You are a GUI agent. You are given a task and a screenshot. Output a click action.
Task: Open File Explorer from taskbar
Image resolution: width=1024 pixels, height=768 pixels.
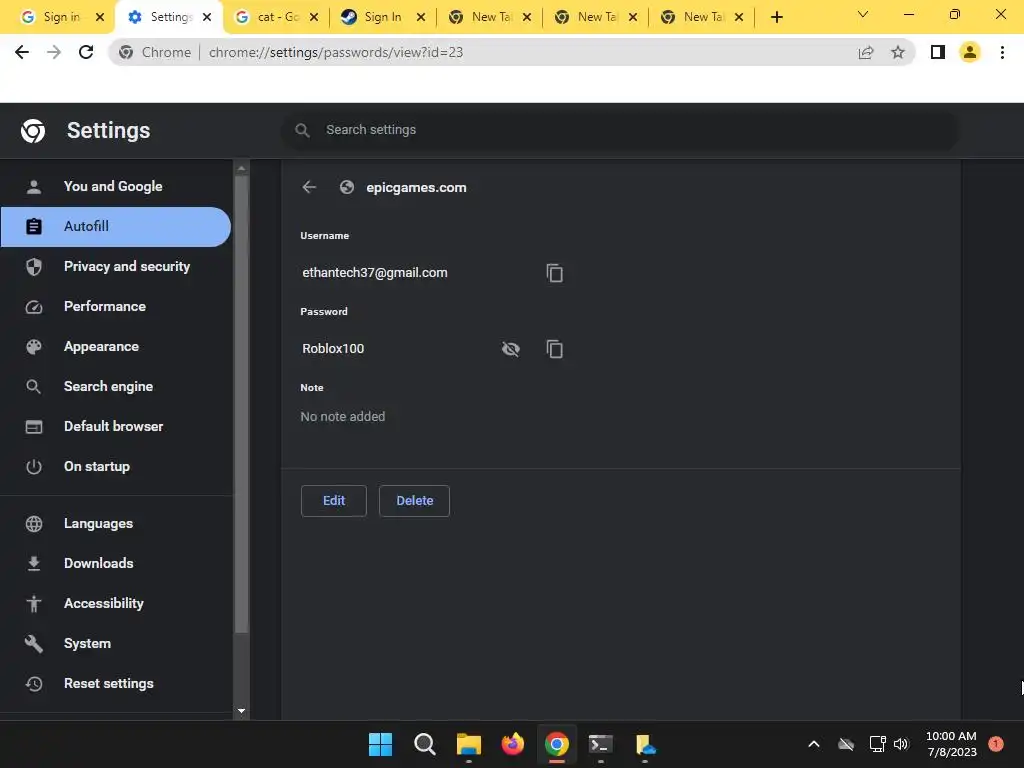468,744
